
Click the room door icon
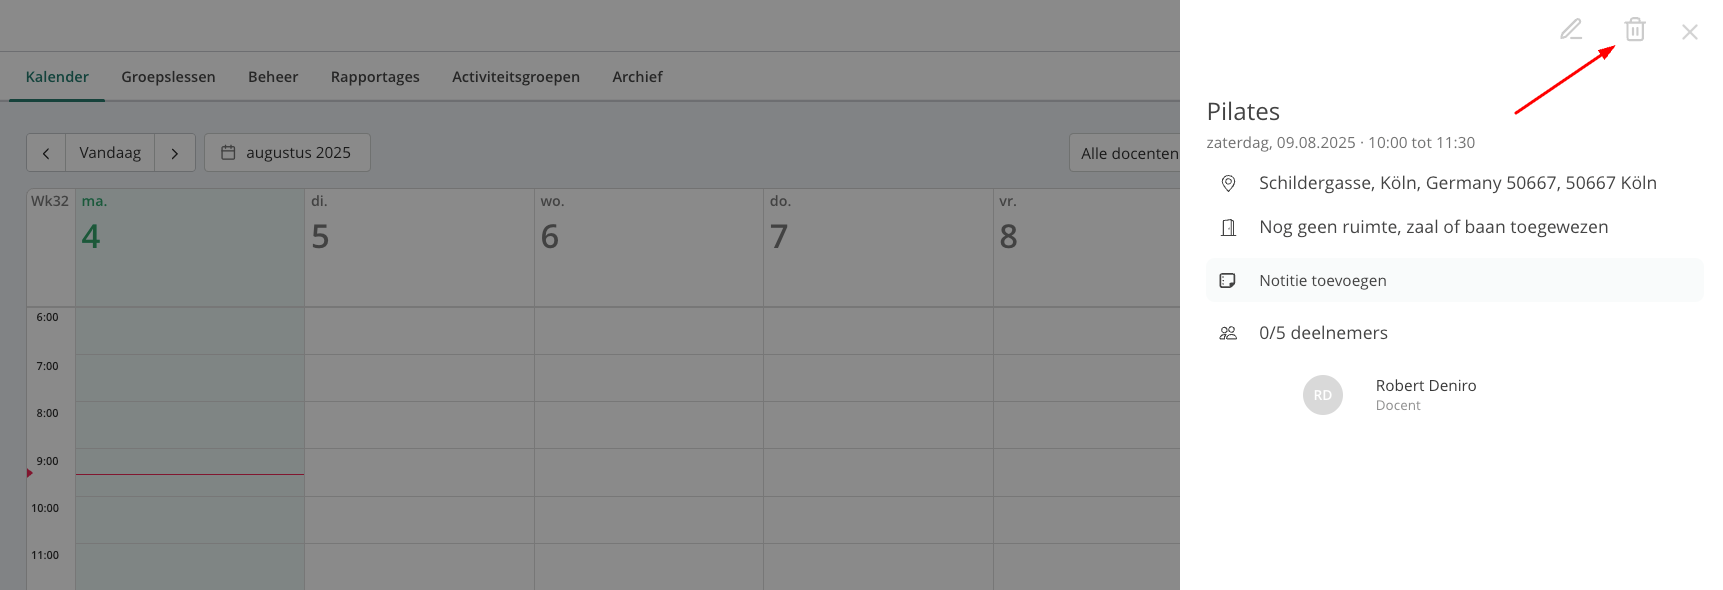tap(1228, 228)
